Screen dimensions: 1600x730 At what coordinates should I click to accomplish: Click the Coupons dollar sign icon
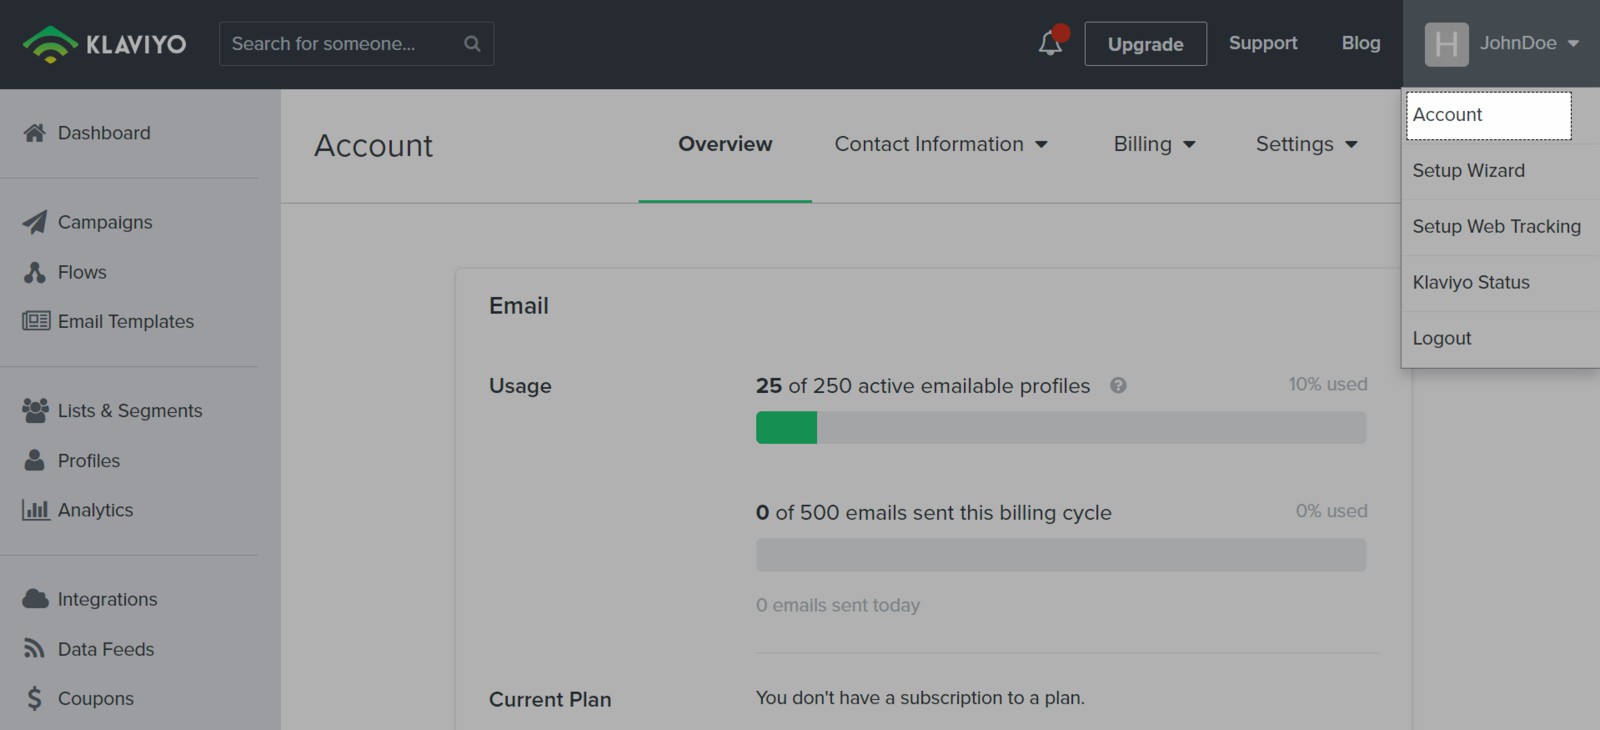[x=35, y=698]
